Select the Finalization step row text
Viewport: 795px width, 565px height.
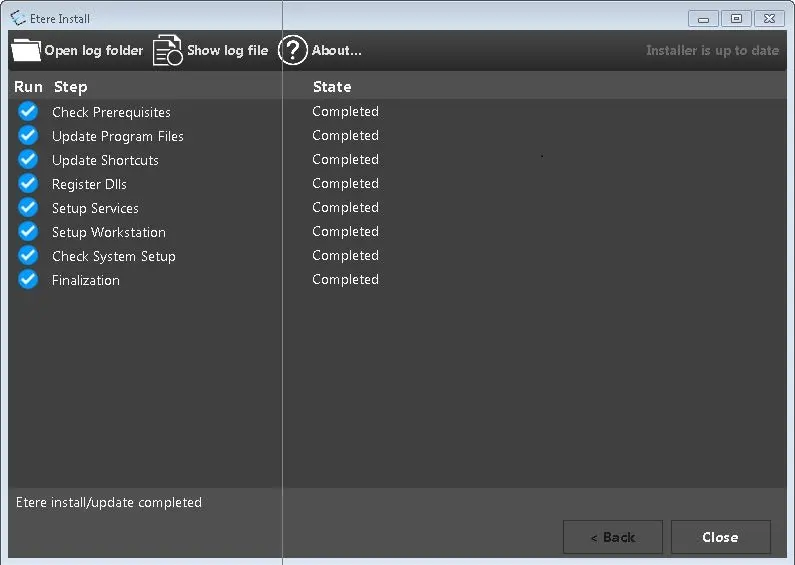point(86,281)
